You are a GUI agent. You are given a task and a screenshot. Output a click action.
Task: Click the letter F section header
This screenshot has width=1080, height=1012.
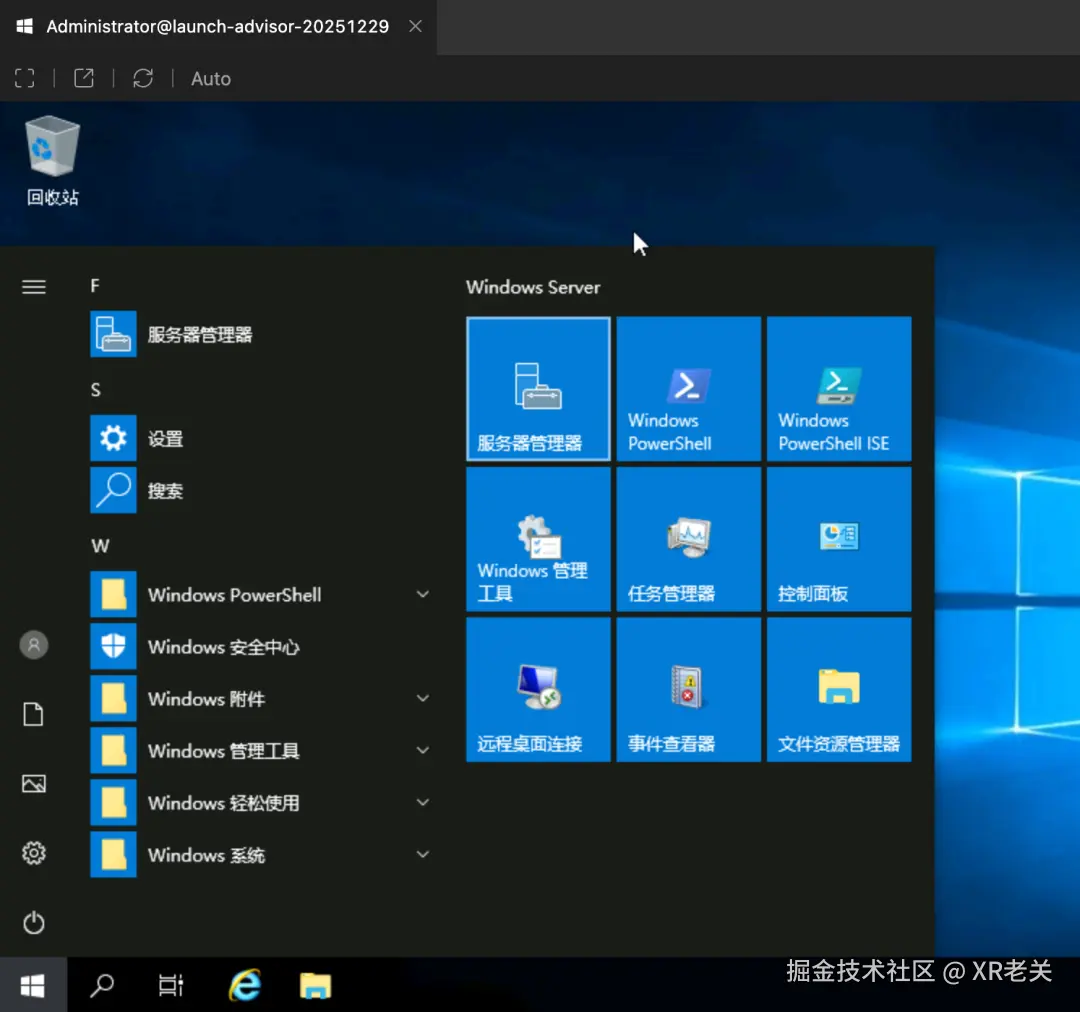[95, 286]
